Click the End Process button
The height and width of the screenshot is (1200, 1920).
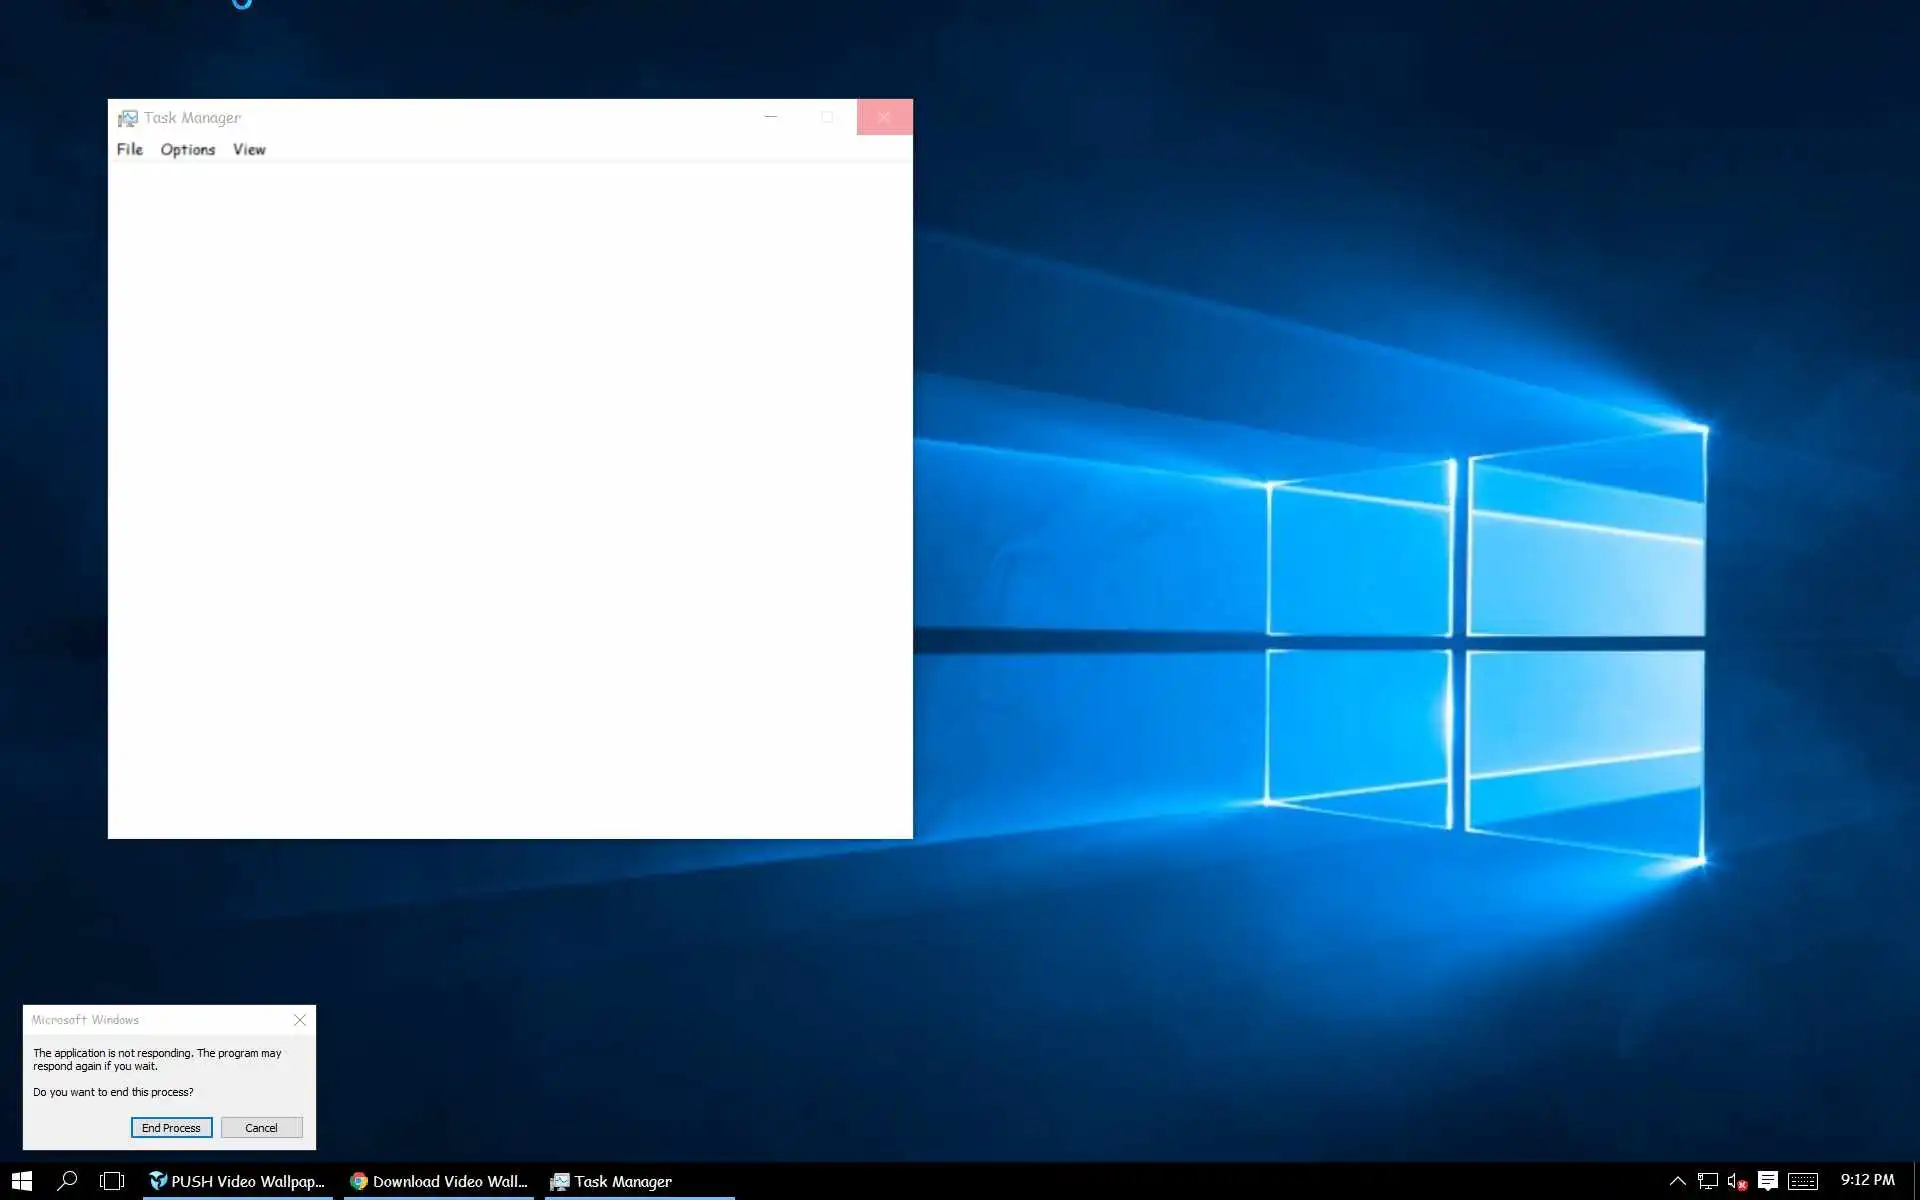click(171, 1127)
